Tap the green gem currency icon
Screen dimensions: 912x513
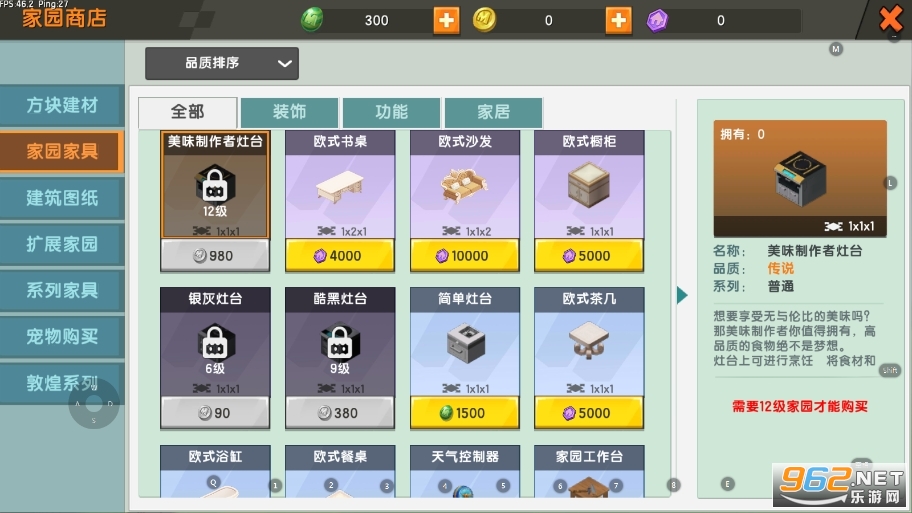312,20
